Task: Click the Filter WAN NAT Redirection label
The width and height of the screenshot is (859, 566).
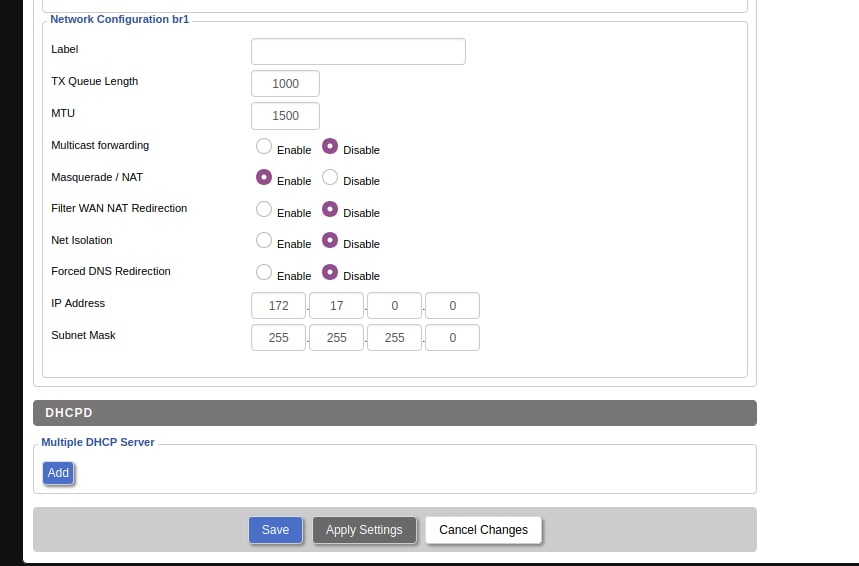Action: pyautogui.click(x=119, y=208)
